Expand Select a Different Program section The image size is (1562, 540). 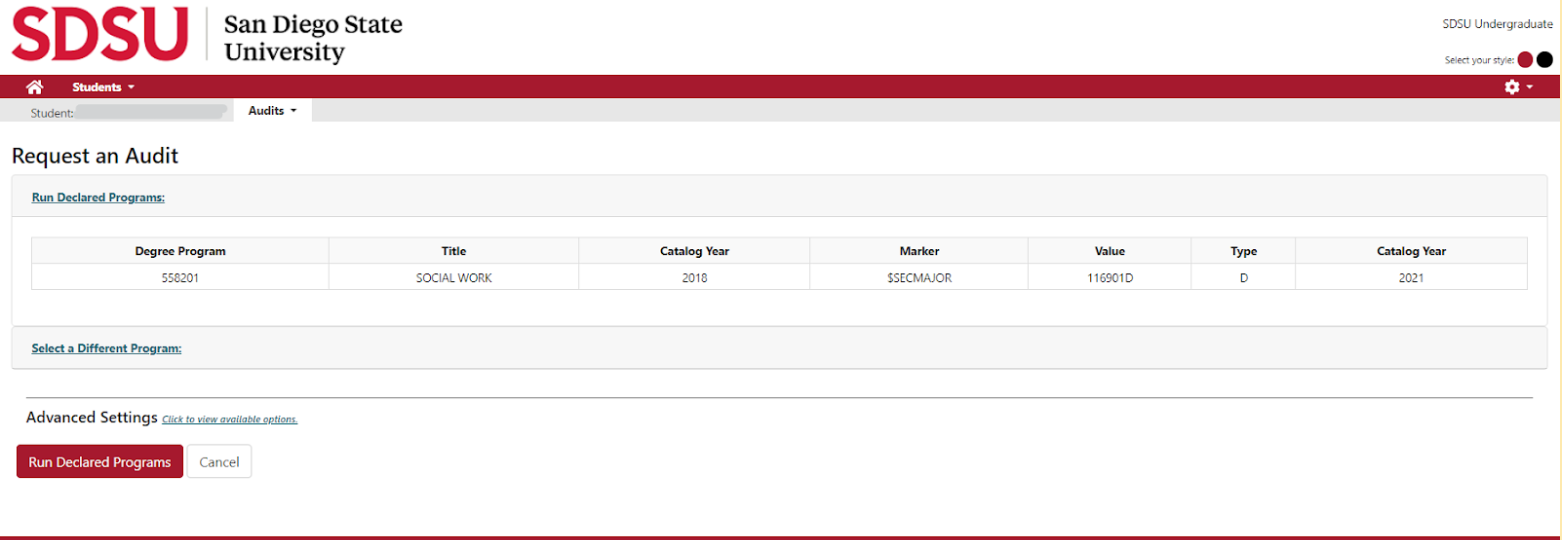click(106, 349)
